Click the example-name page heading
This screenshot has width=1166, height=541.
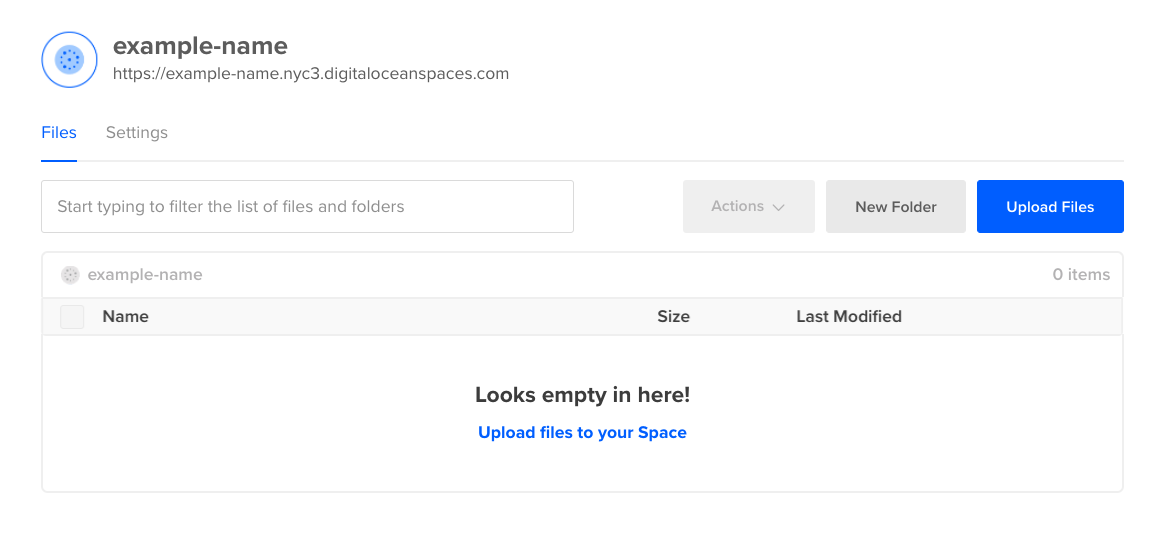tap(200, 46)
